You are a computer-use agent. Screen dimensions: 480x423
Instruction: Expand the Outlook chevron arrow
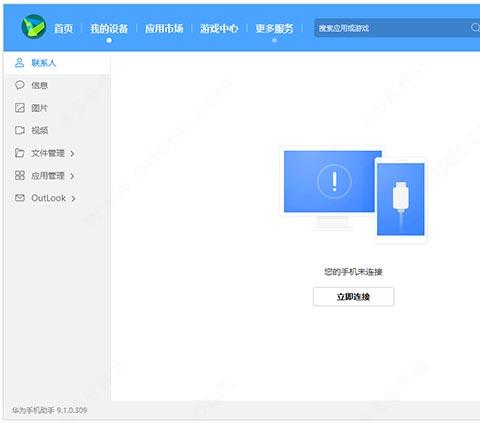point(73,199)
